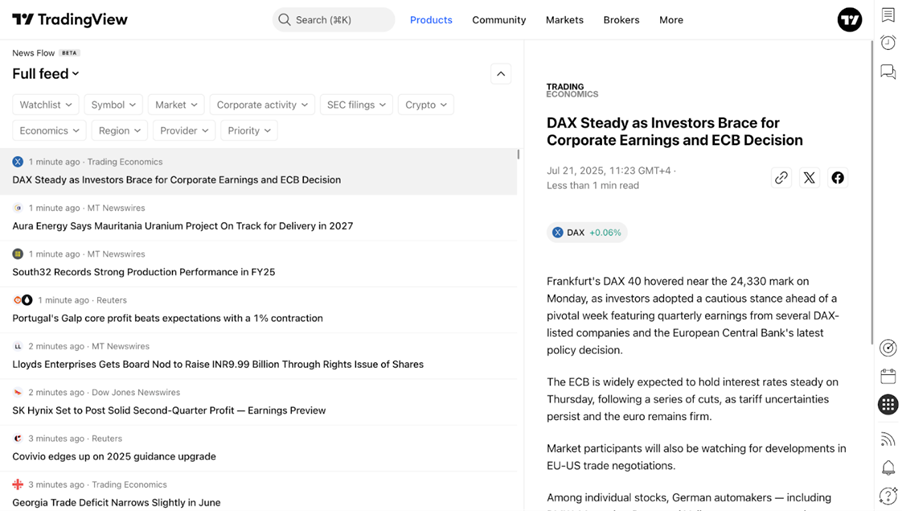Click the grid apps icon in right sidebar
Viewport: 902px width, 511px height.
(888, 404)
